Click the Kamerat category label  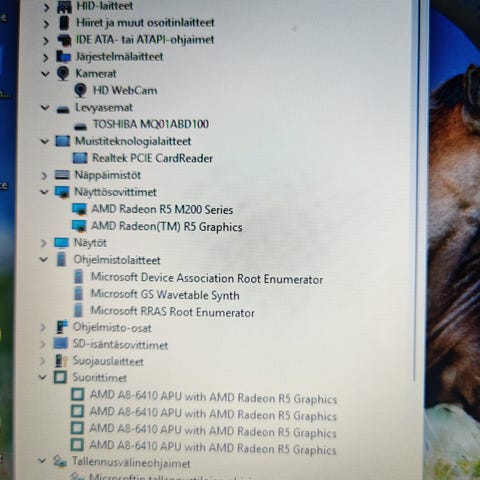click(x=96, y=73)
